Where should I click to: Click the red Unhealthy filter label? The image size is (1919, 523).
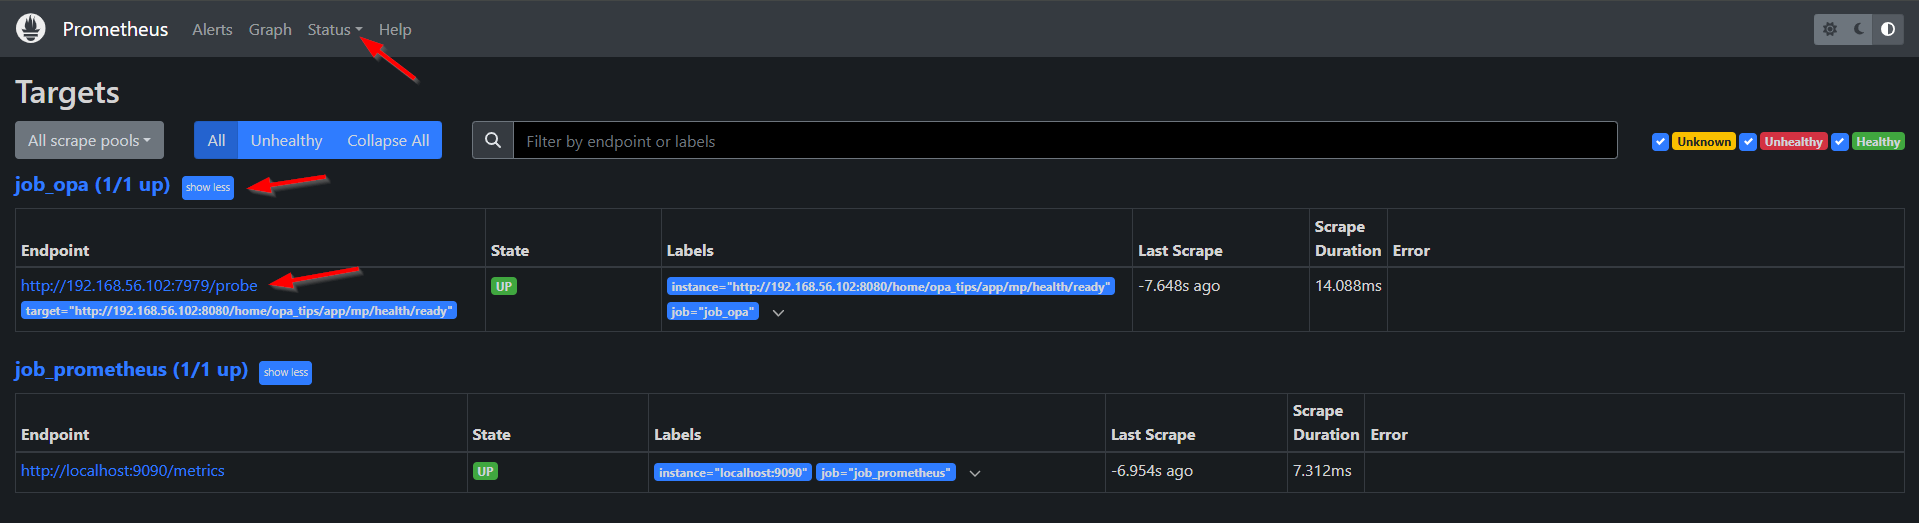coord(1793,142)
